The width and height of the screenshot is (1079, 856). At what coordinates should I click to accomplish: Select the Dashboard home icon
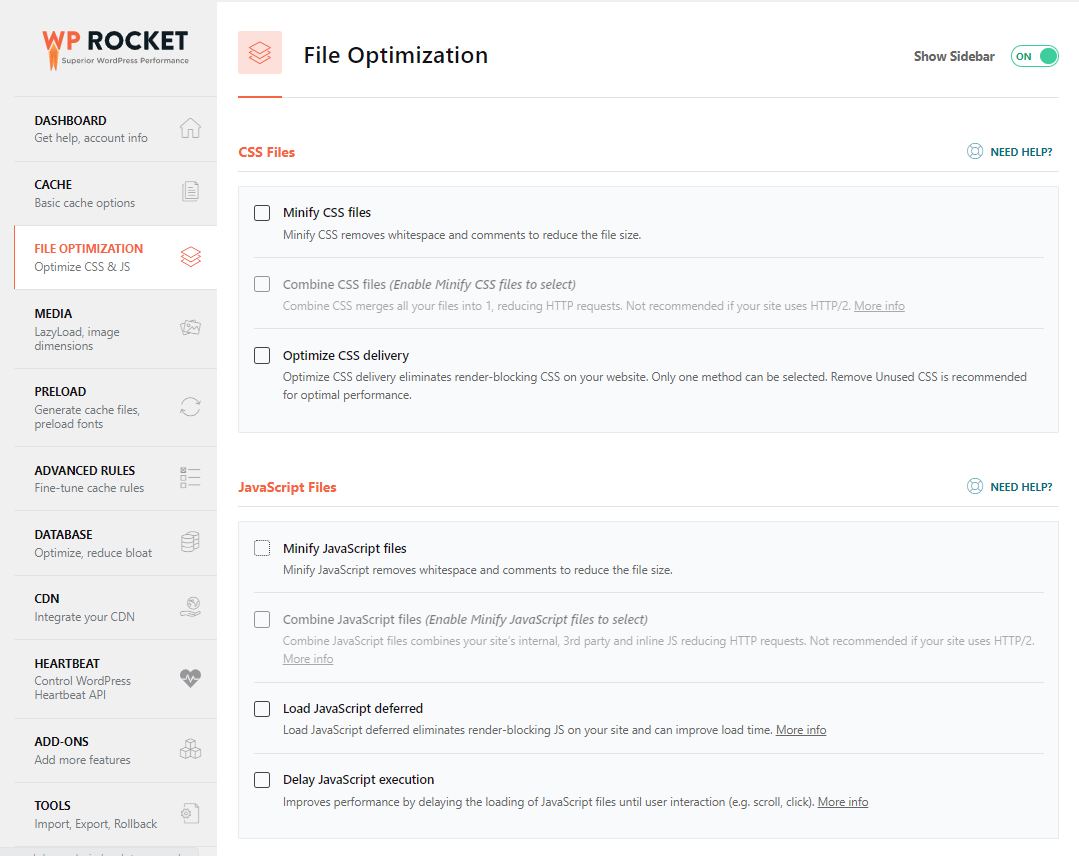(190, 128)
